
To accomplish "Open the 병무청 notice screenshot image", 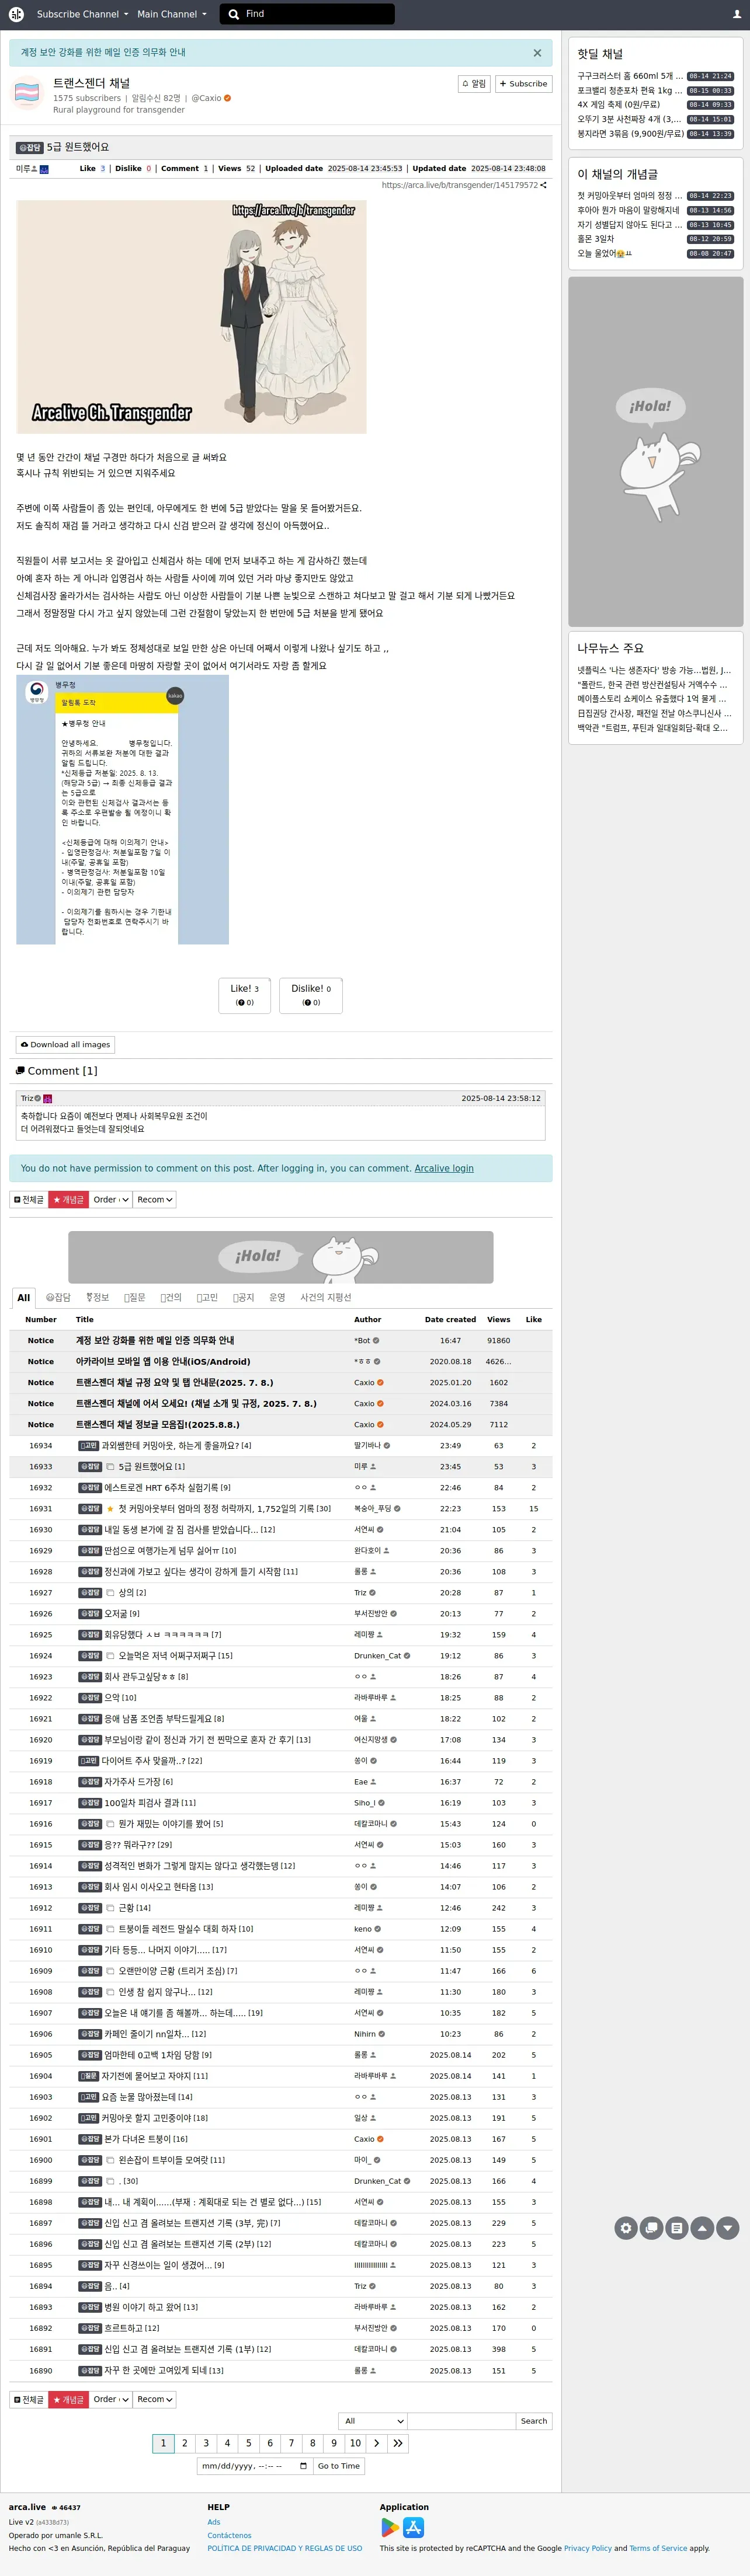I will click(122, 810).
